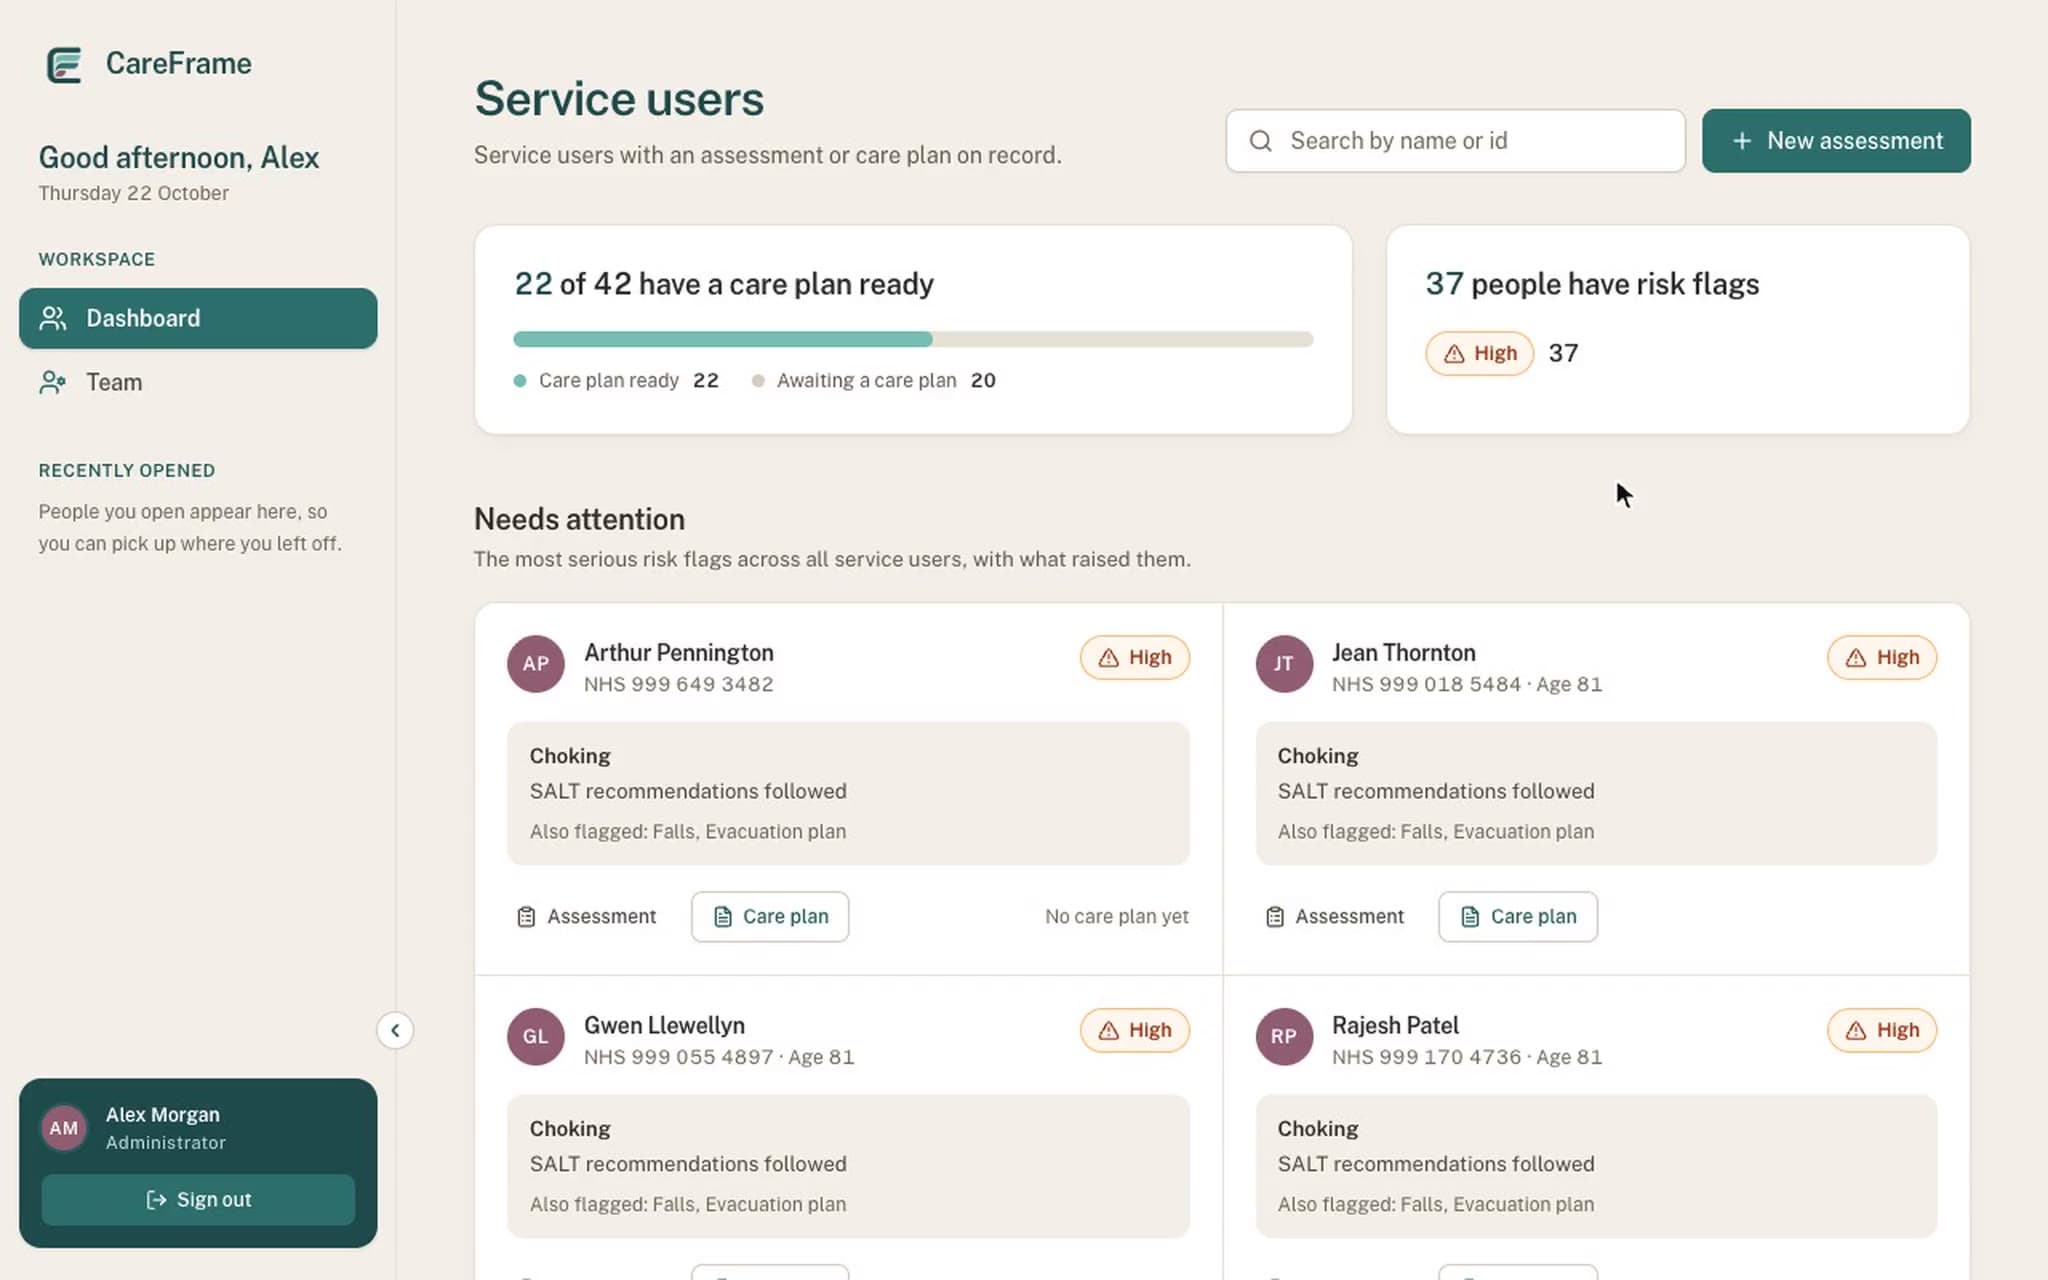Open Gwen Llewellyn's name
The width and height of the screenshot is (2048, 1280).
coord(664,1025)
